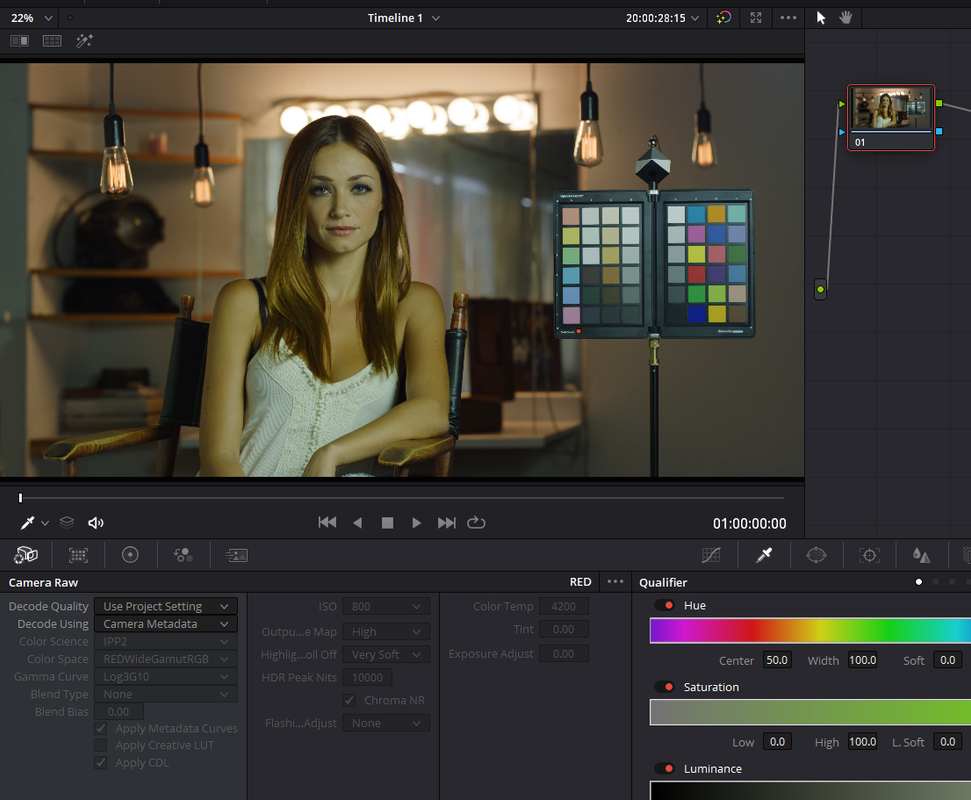Open the Color Wheels palette

(x=130, y=555)
